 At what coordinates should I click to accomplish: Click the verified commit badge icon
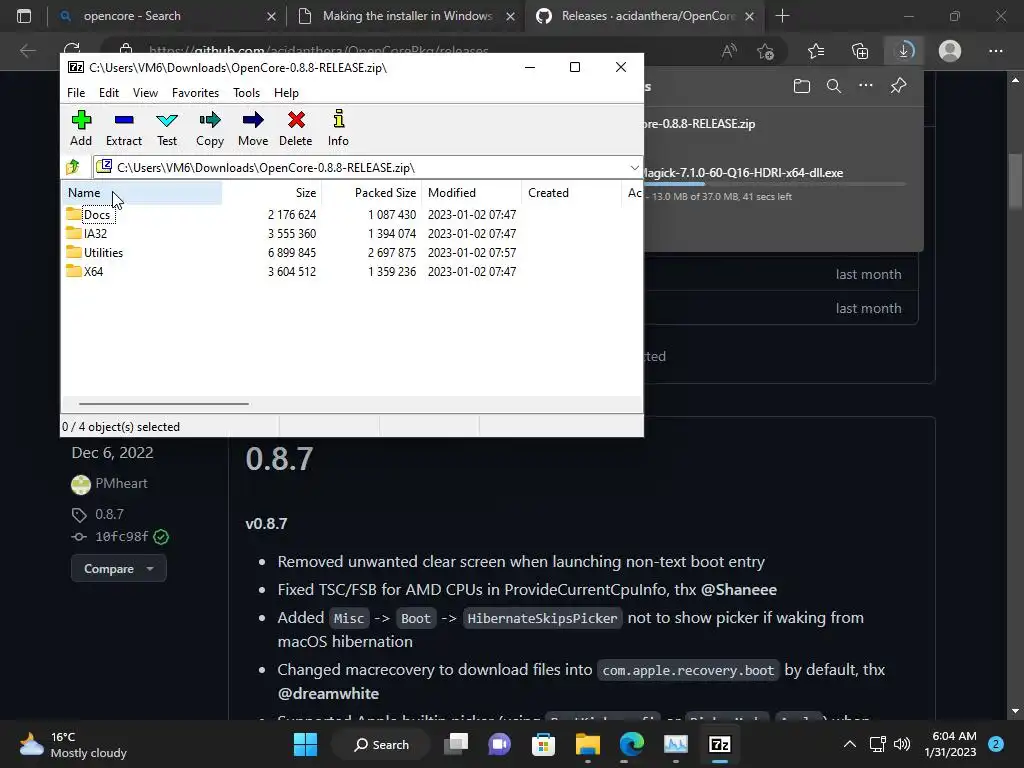coord(161,537)
